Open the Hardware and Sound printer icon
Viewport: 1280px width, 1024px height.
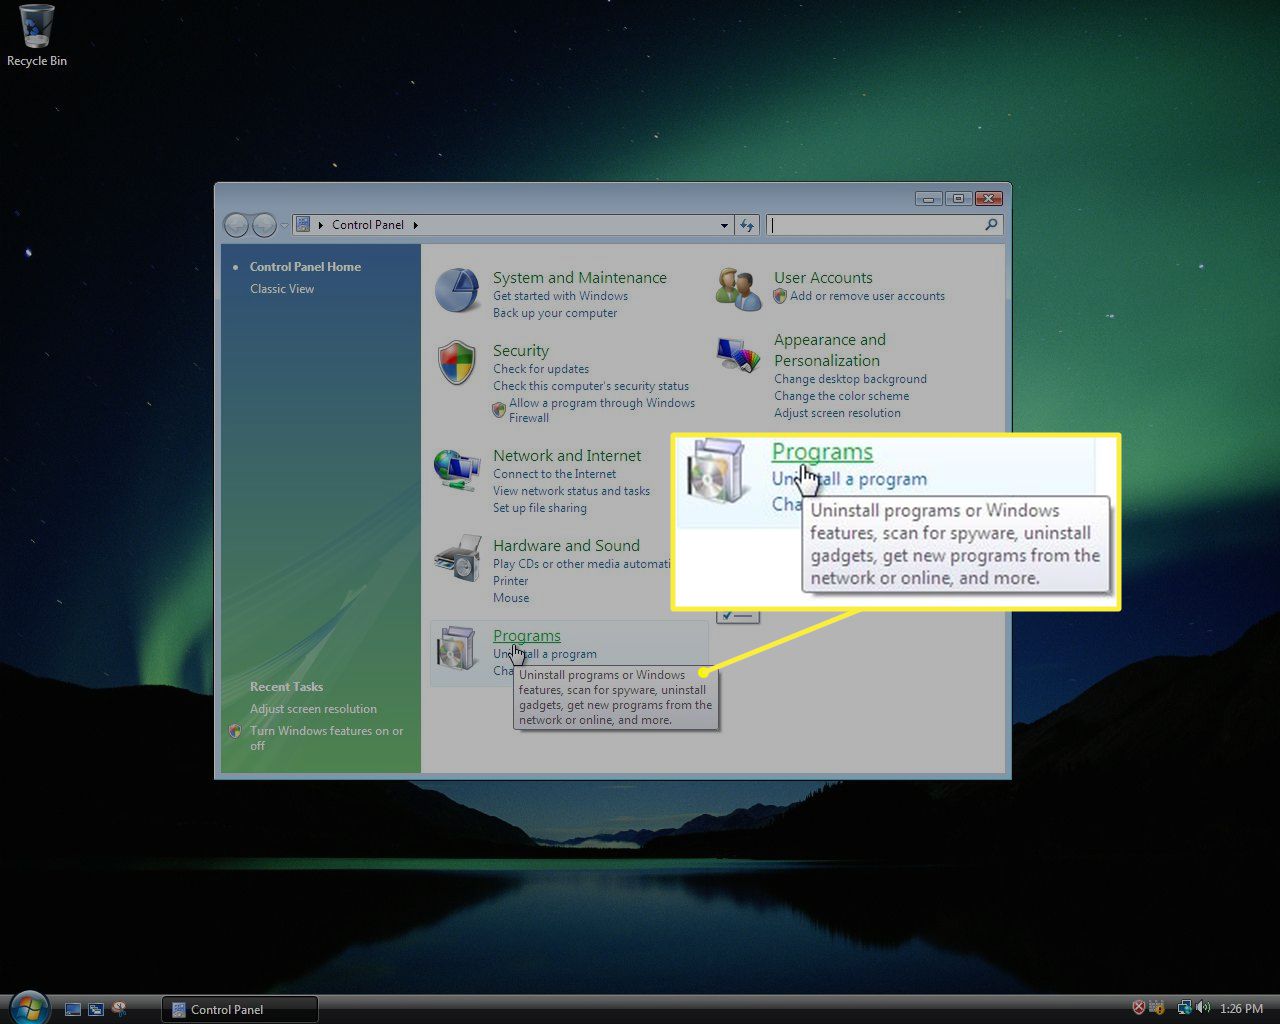[x=457, y=558]
